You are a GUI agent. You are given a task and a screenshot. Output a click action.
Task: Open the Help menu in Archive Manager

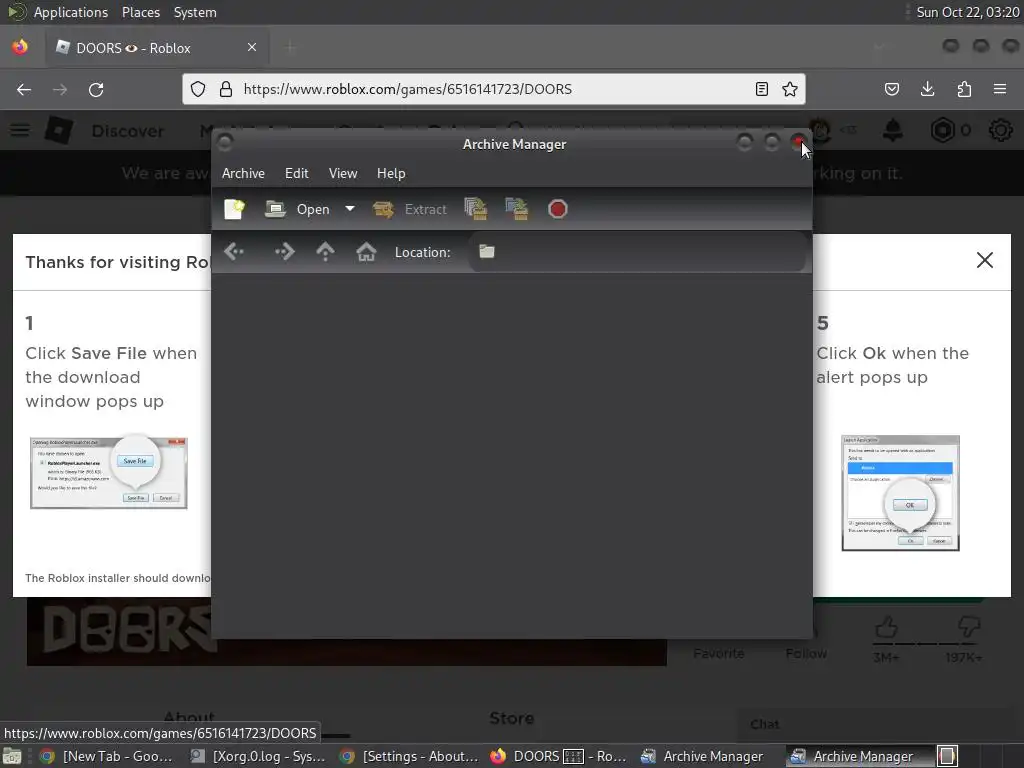391,173
